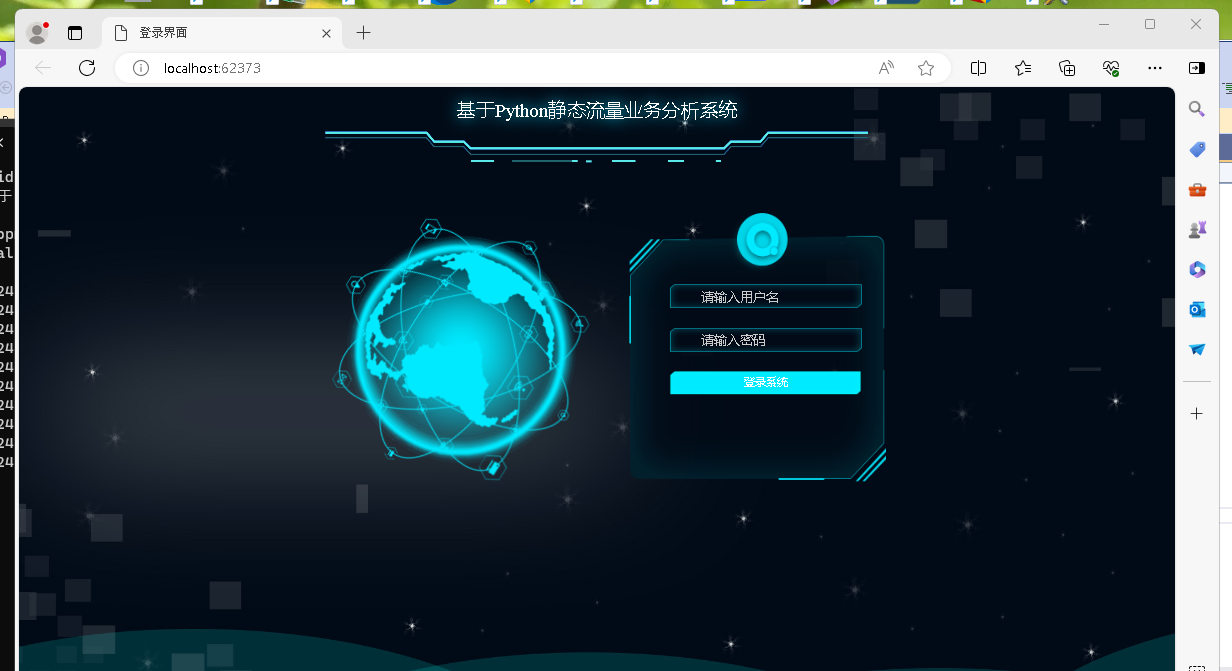Viewport: 1232px width, 671px height.
Task: Go back using the browser back arrow
Action: coord(43,68)
